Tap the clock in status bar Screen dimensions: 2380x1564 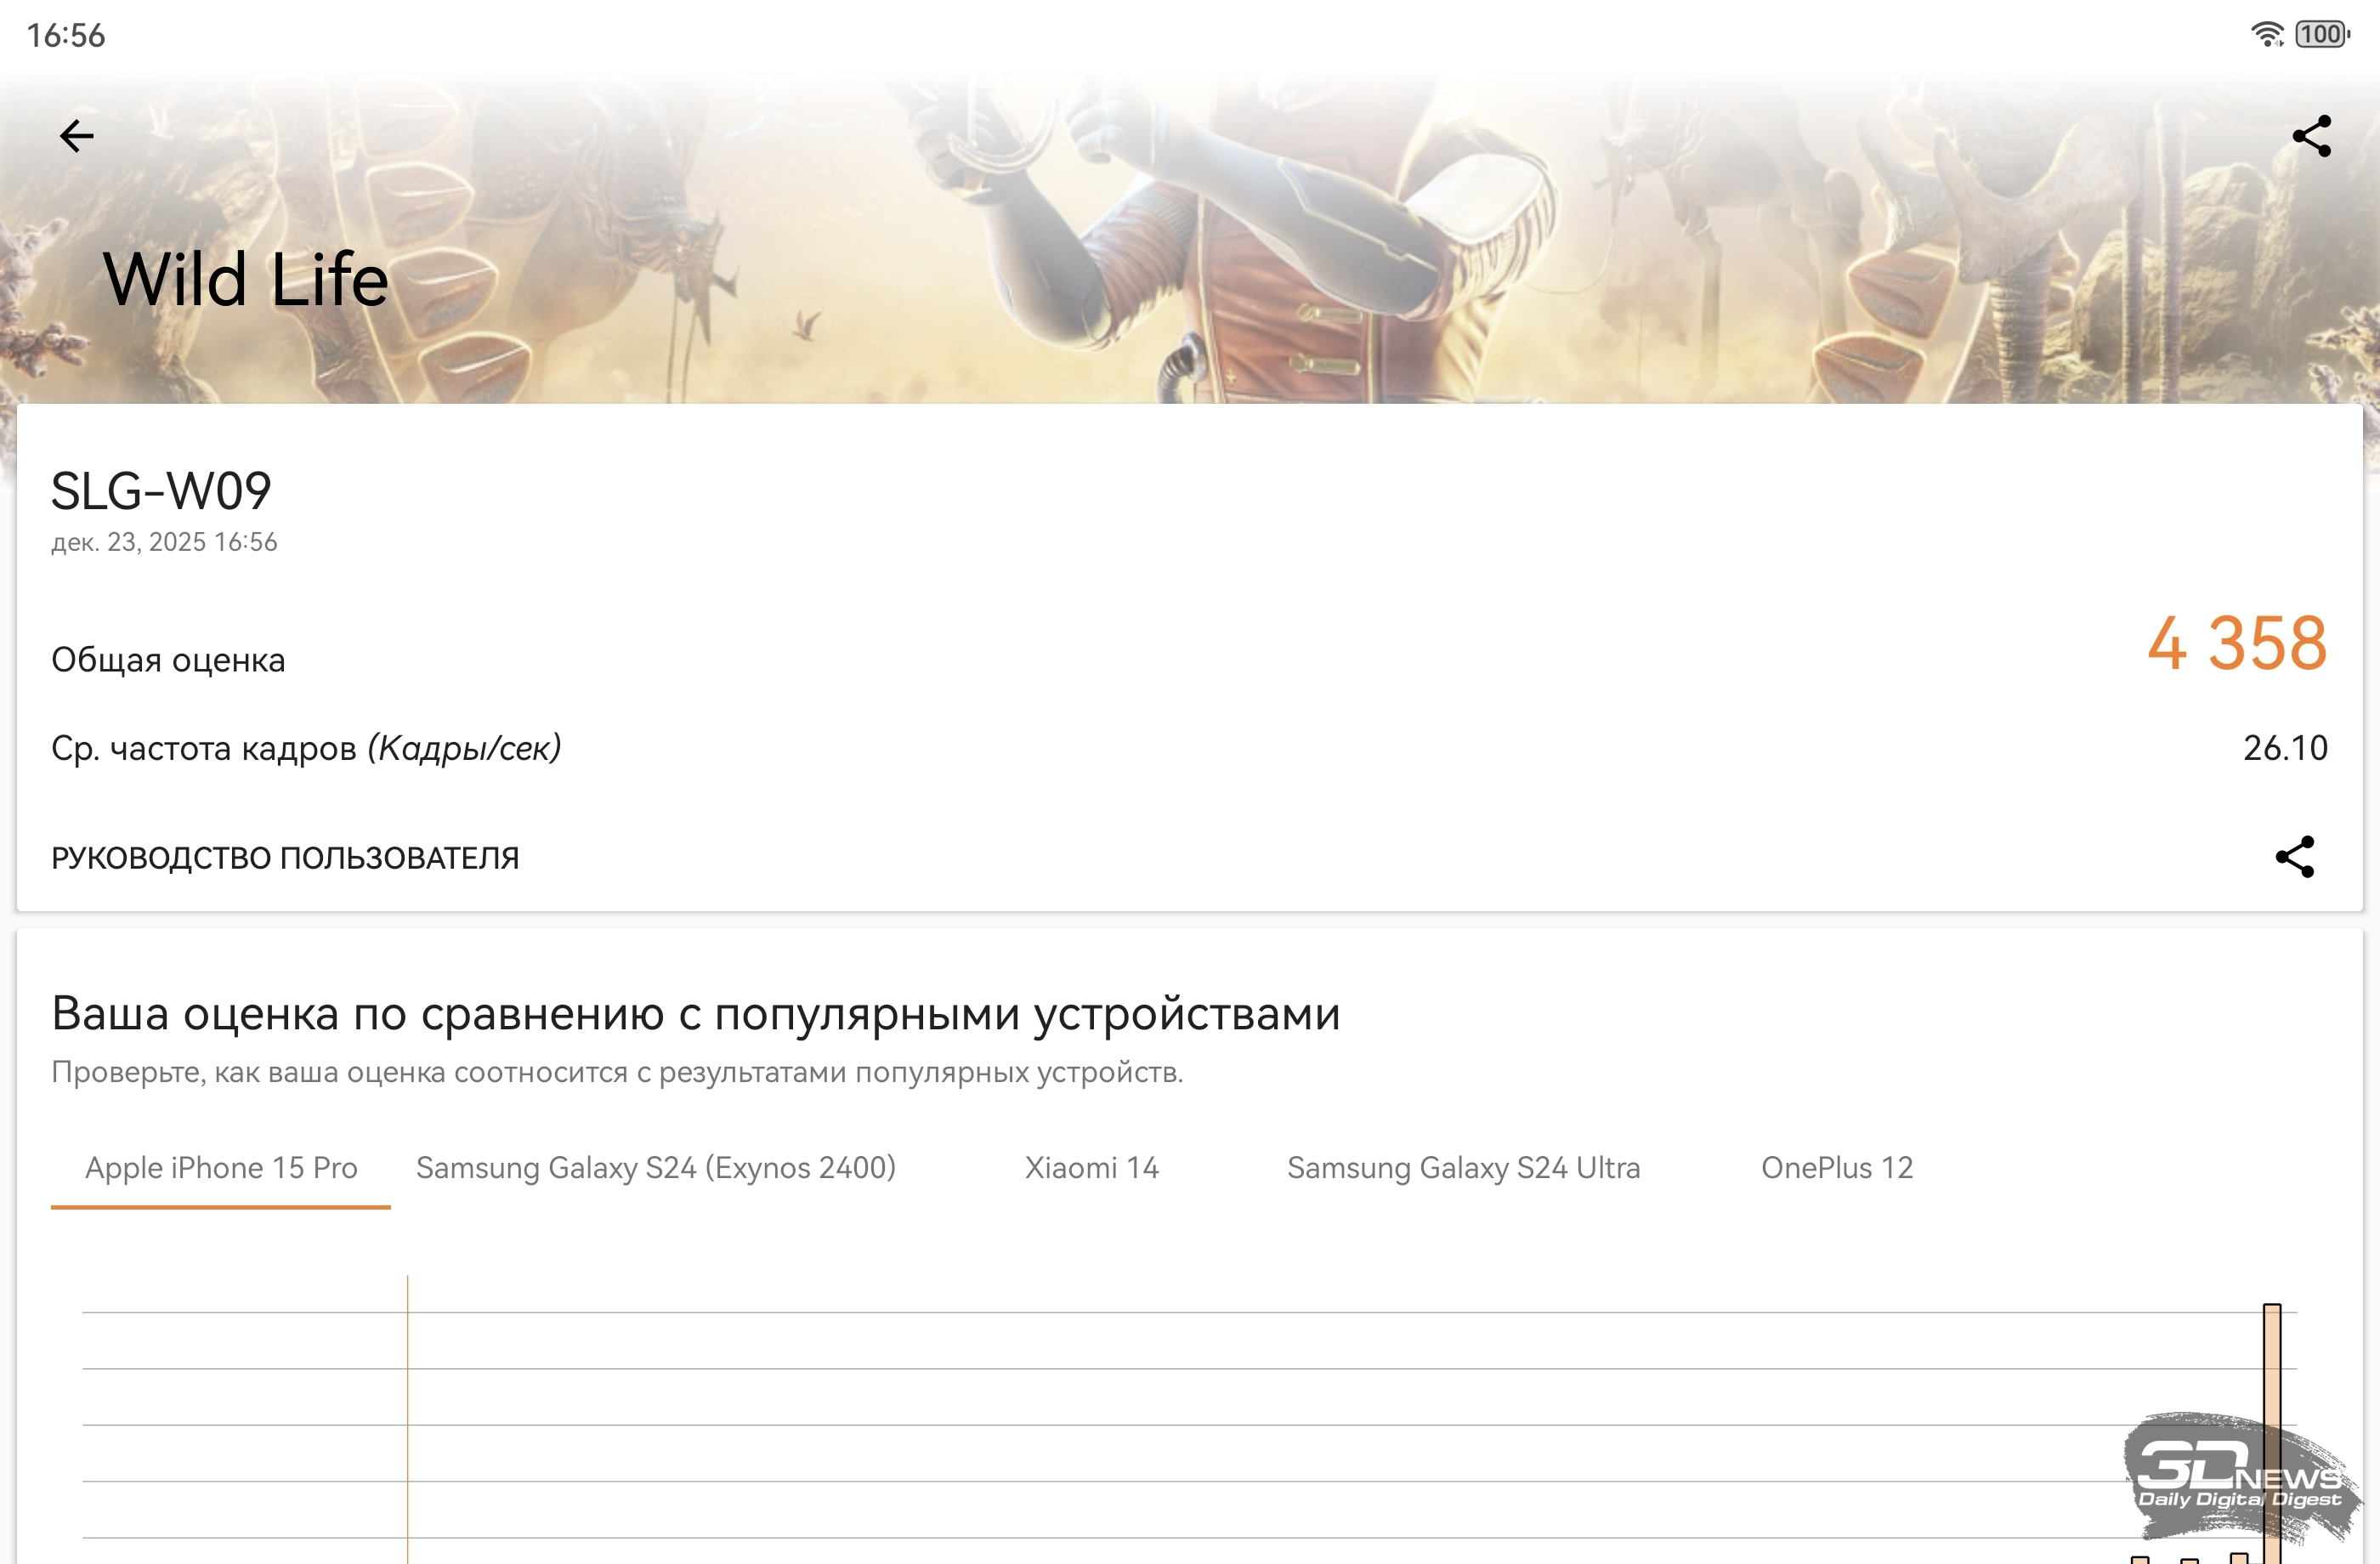point(66,36)
